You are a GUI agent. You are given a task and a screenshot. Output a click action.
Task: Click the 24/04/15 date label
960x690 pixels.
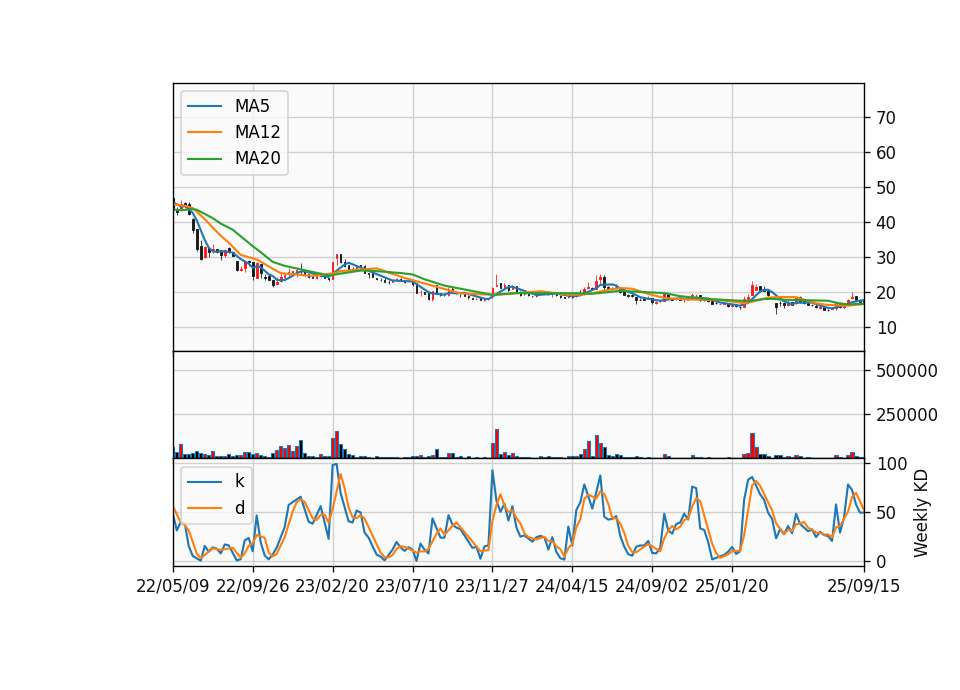coord(572,586)
